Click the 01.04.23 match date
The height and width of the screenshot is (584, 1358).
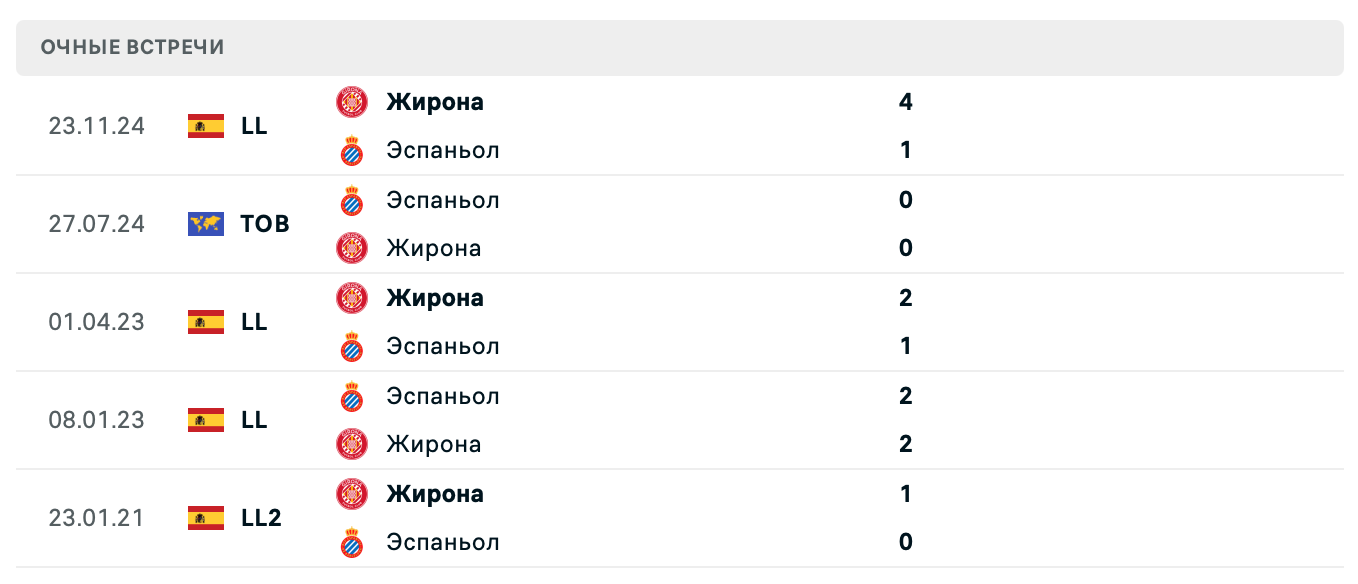(x=96, y=322)
